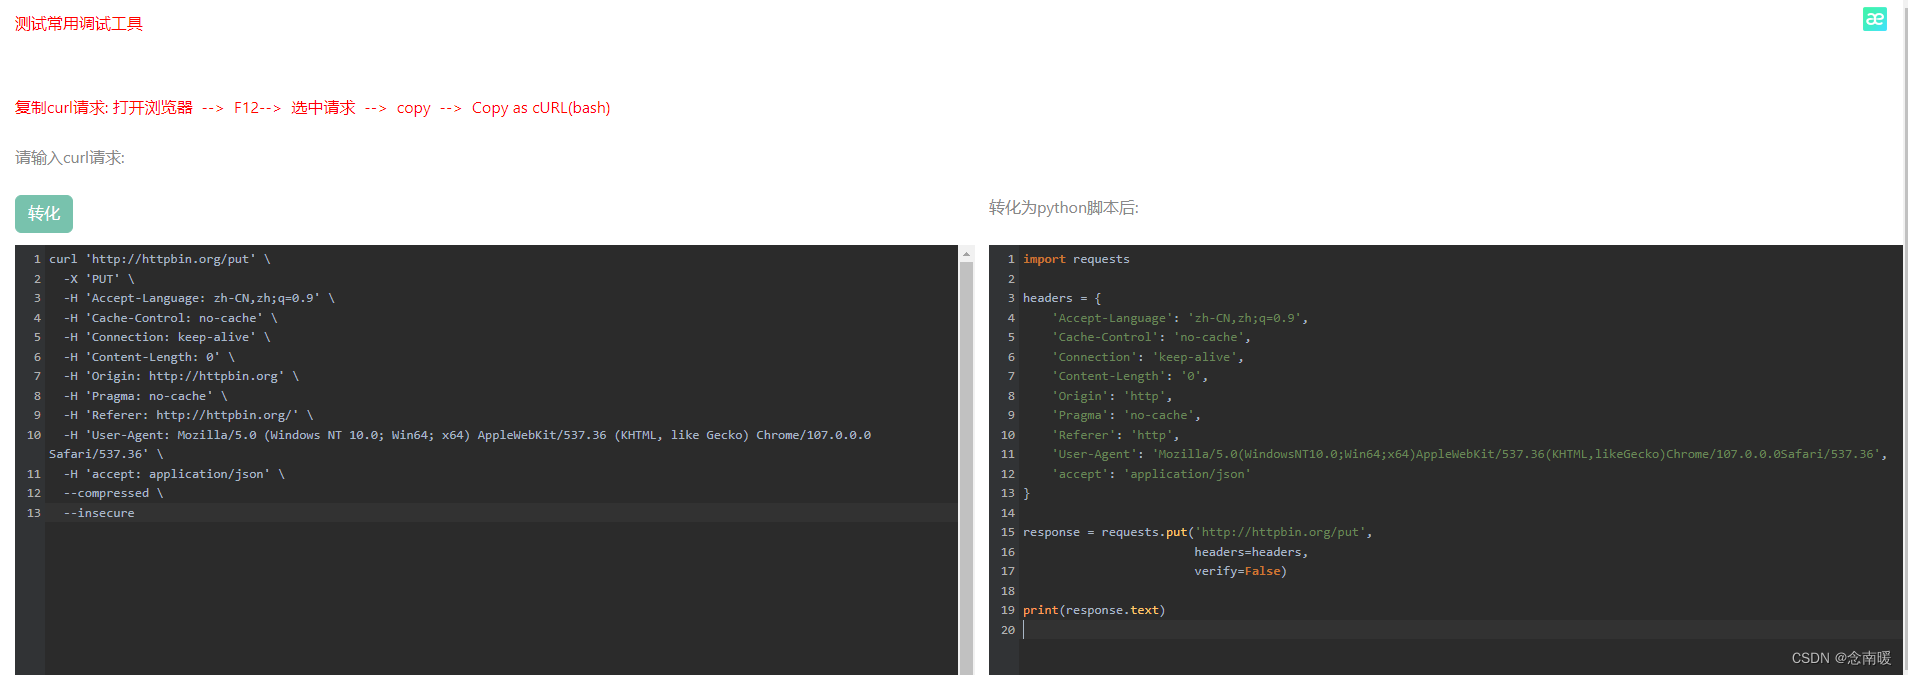
Task: Click the verify=False argument line
Action: pyautogui.click(x=1240, y=571)
